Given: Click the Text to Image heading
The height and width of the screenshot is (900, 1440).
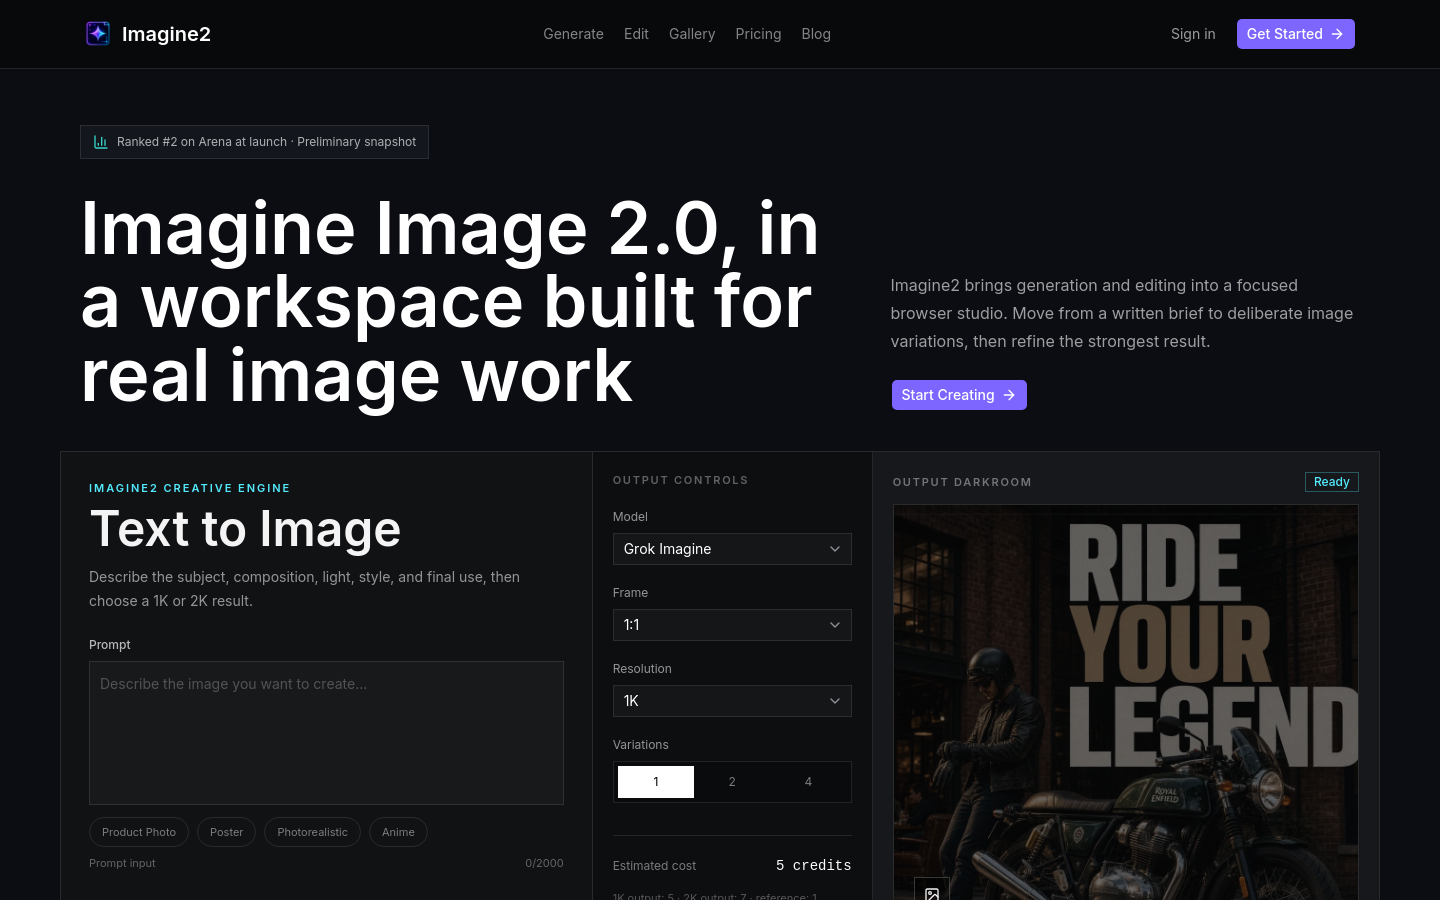Looking at the screenshot, I should click(x=245, y=528).
